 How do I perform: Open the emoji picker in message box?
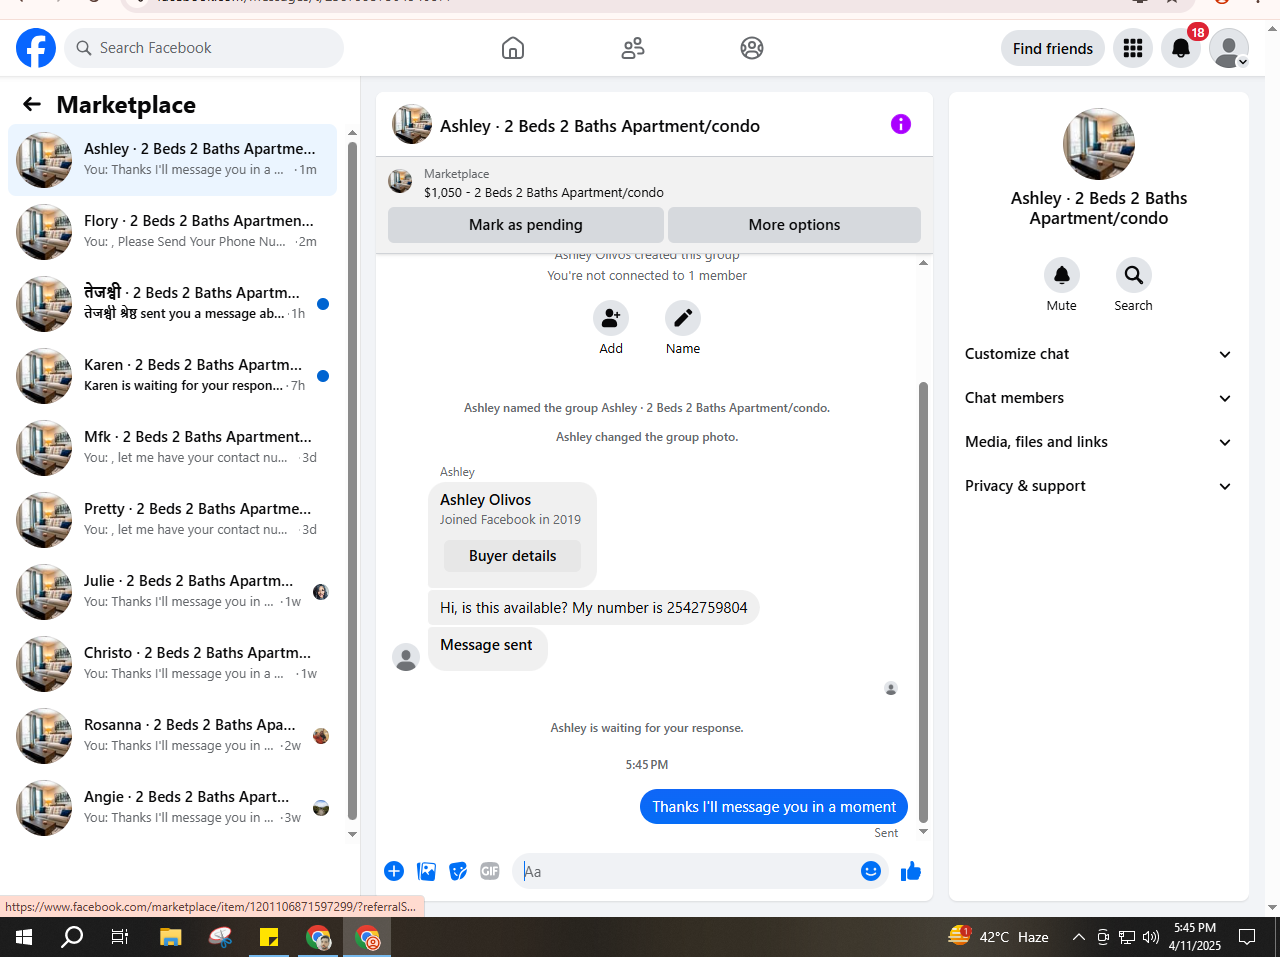point(871,871)
